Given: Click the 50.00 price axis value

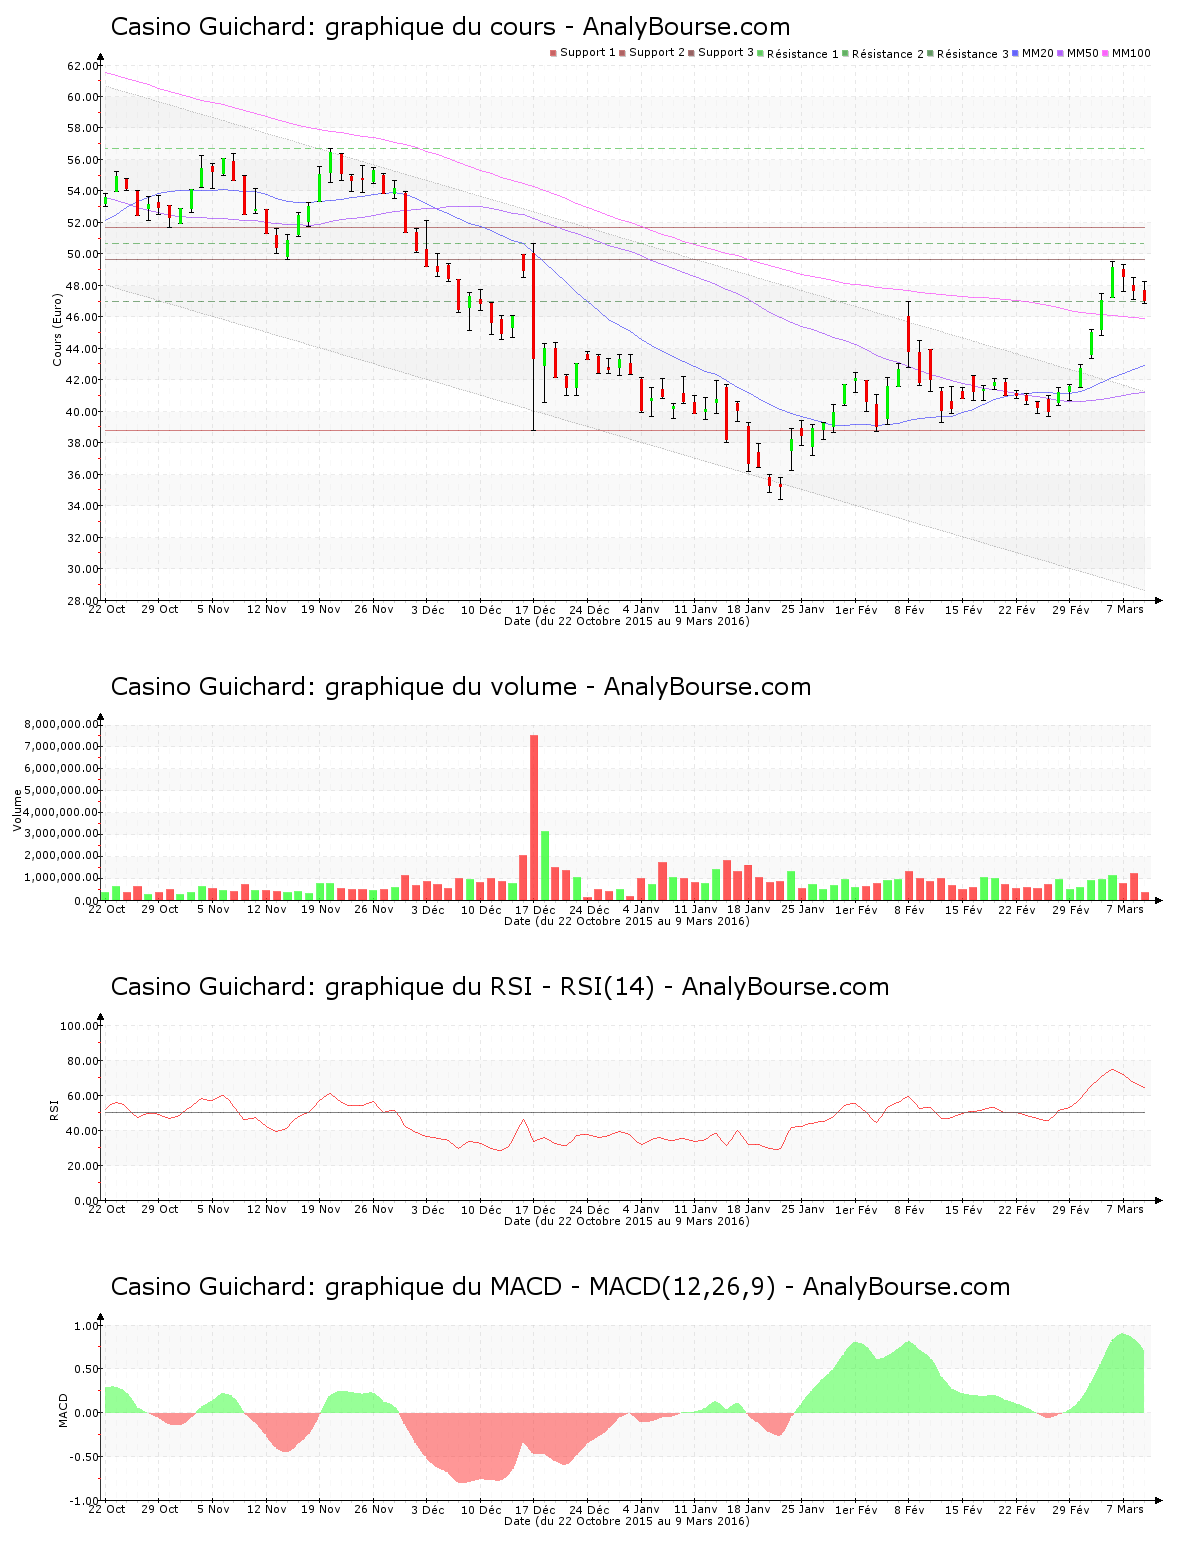Looking at the screenshot, I should click(83, 255).
